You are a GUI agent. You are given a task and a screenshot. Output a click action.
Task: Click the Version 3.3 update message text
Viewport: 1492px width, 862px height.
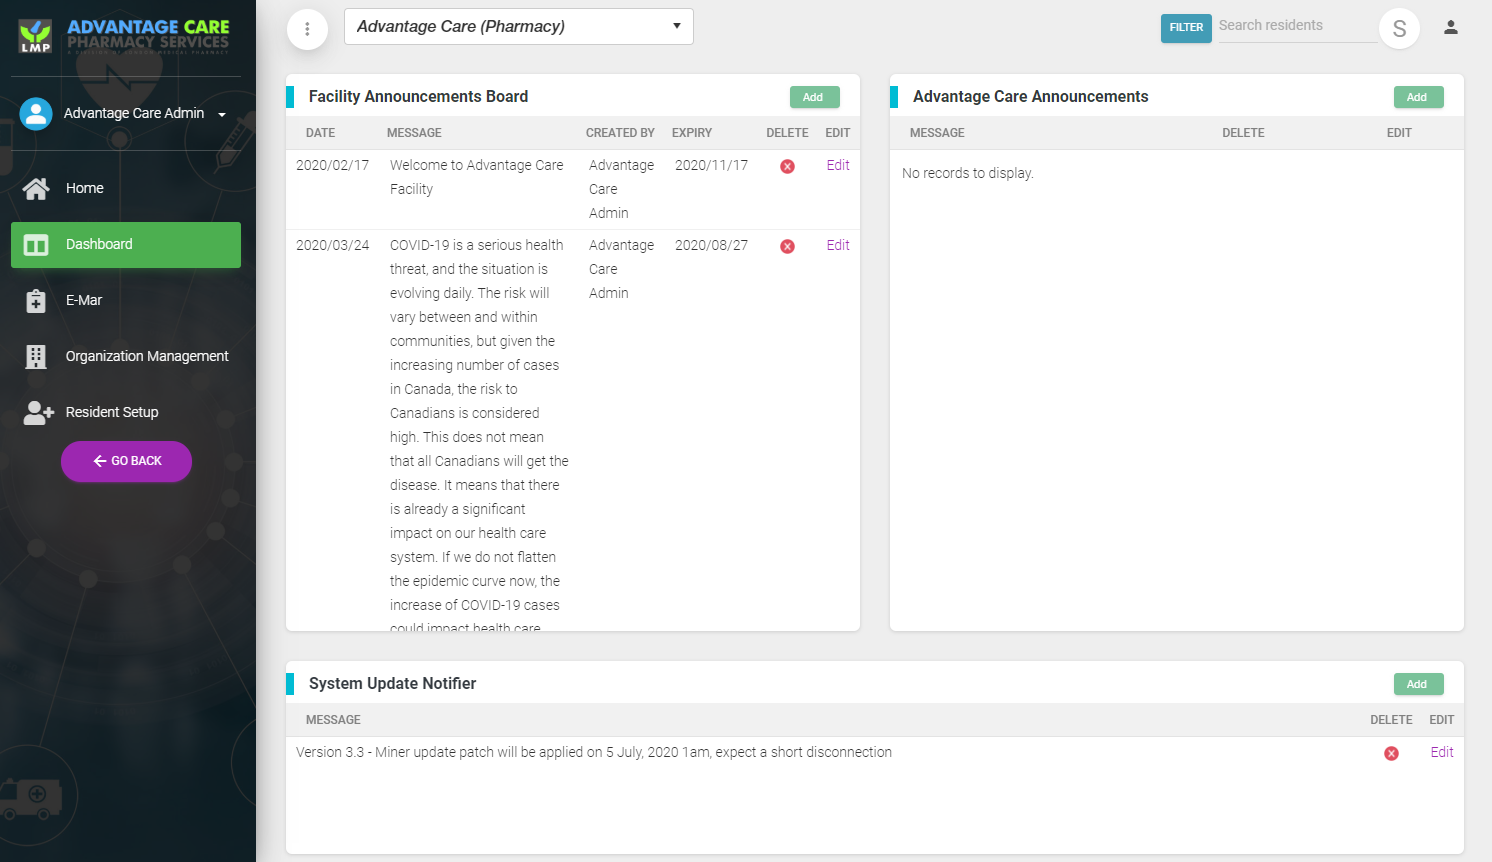(594, 753)
